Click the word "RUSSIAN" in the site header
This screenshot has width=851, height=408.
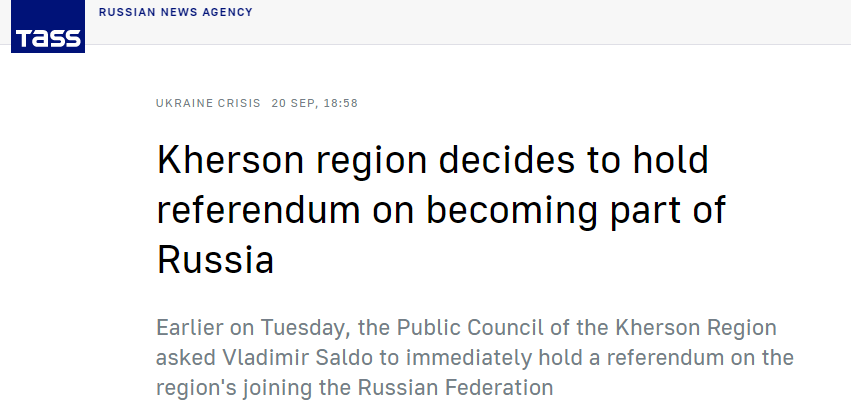pos(126,12)
